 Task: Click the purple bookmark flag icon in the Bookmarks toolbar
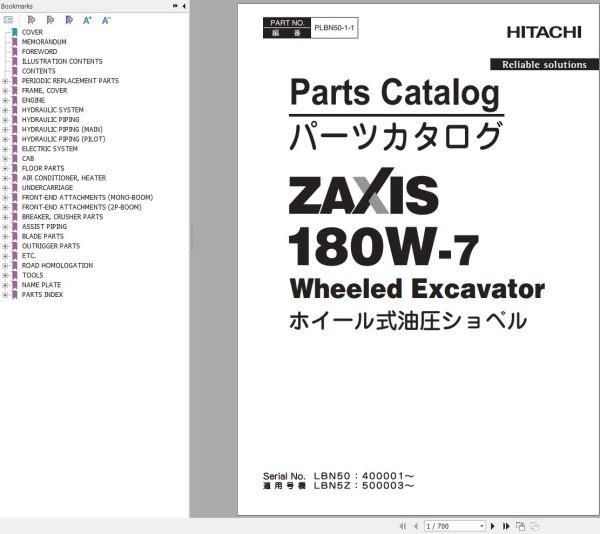pyautogui.click(x=69, y=20)
